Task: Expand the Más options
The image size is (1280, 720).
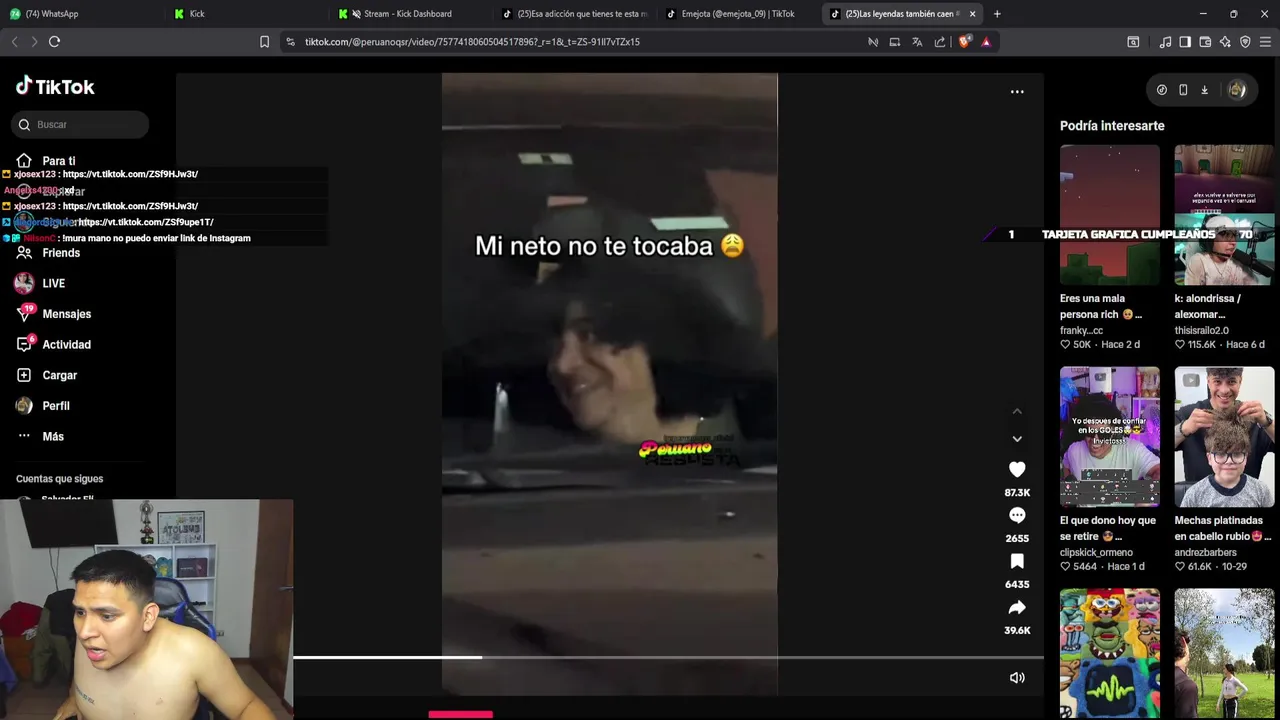Action: pyautogui.click(x=40, y=436)
